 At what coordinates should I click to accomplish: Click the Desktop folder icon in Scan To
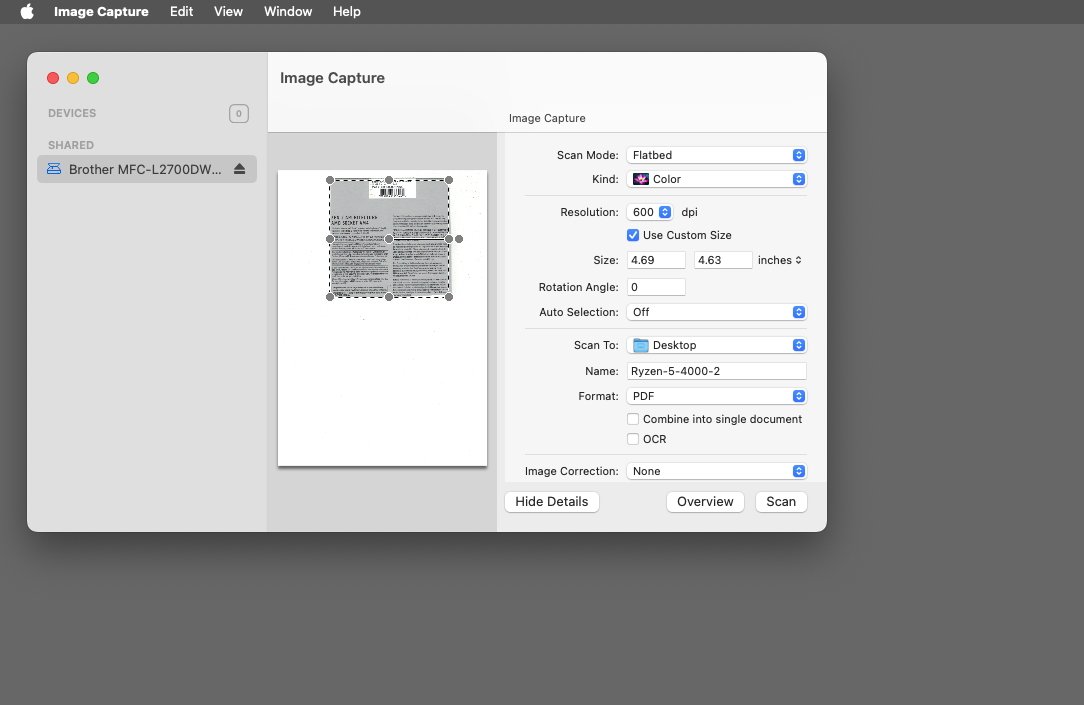tap(641, 345)
